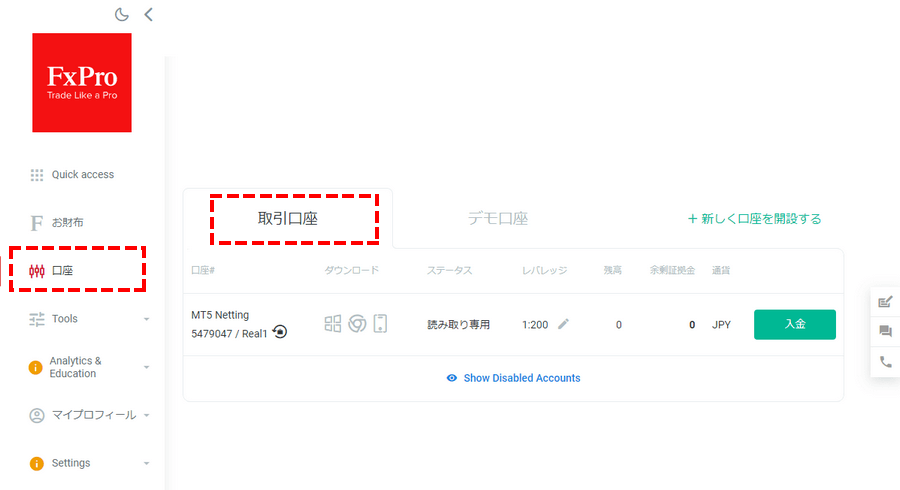
Task: Download the mobile app via phone icon
Action: click(380, 324)
